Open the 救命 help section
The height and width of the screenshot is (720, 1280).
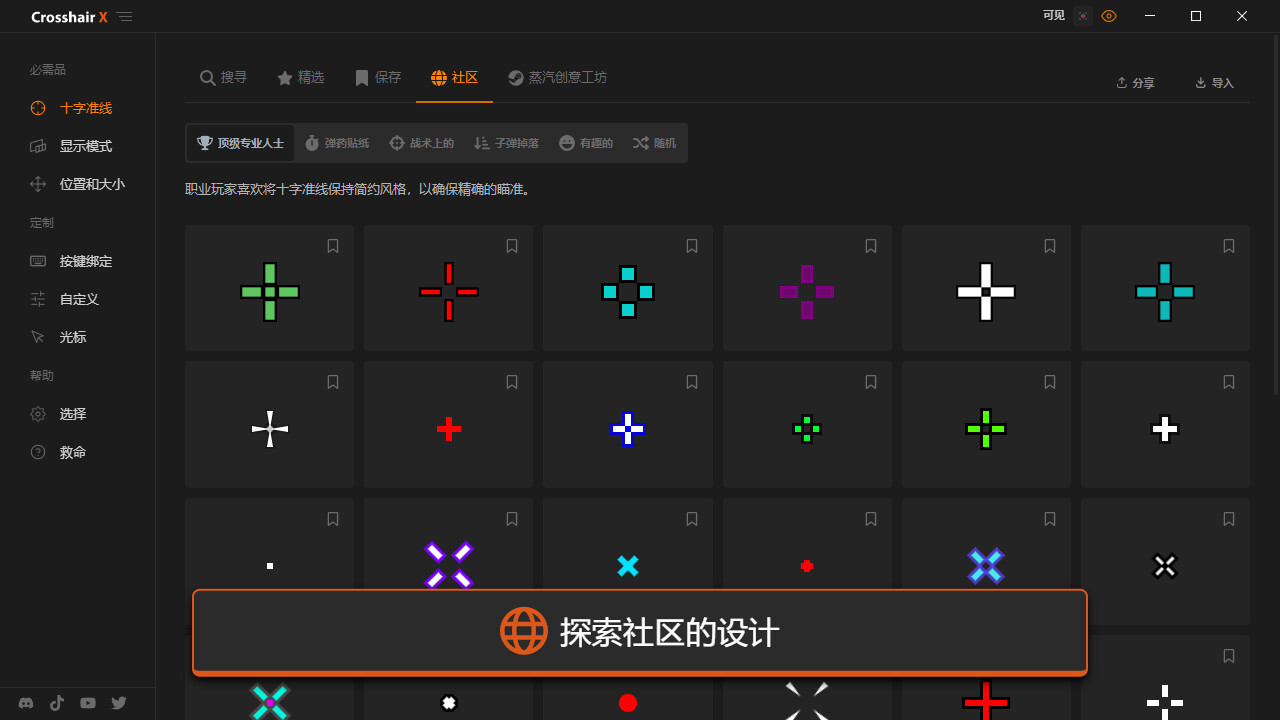click(x=73, y=452)
